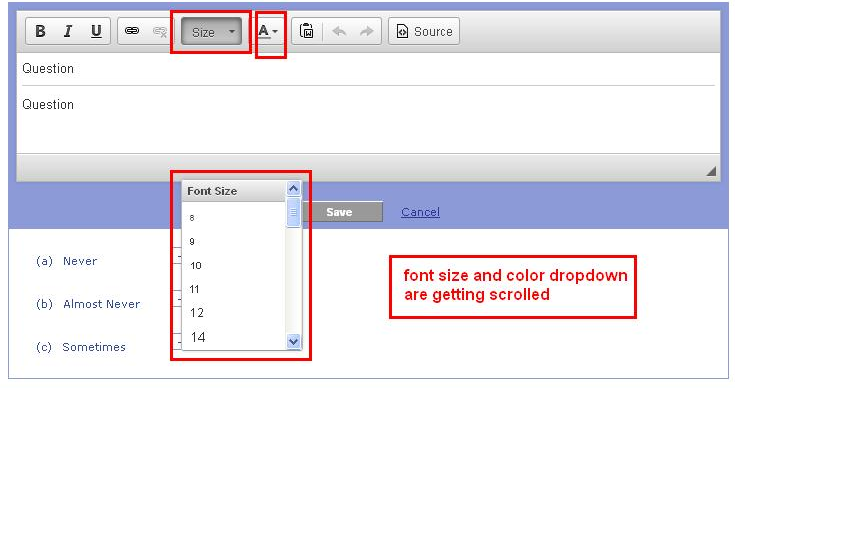Toggle italic formatting
This screenshot has height=540, width=864.
click(x=68, y=31)
